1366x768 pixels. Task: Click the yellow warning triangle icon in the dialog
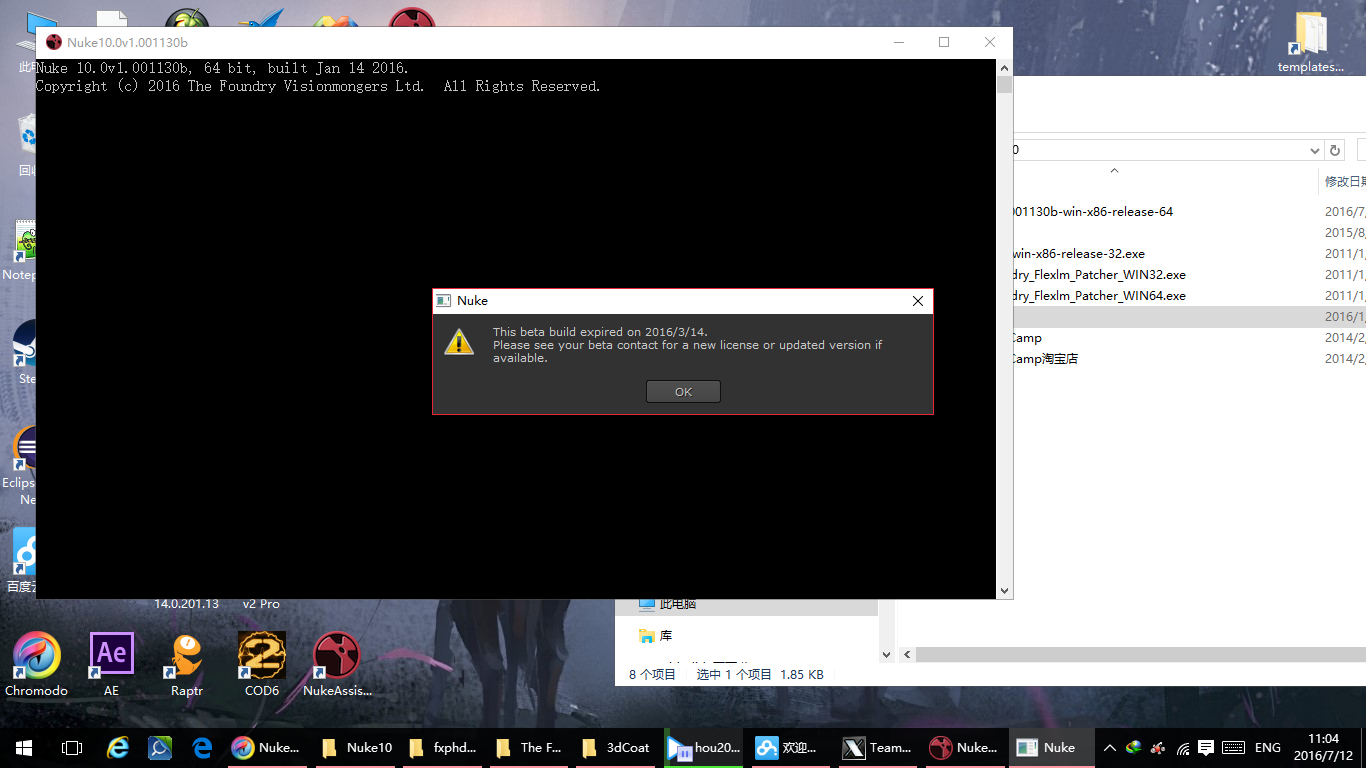tap(459, 342)
